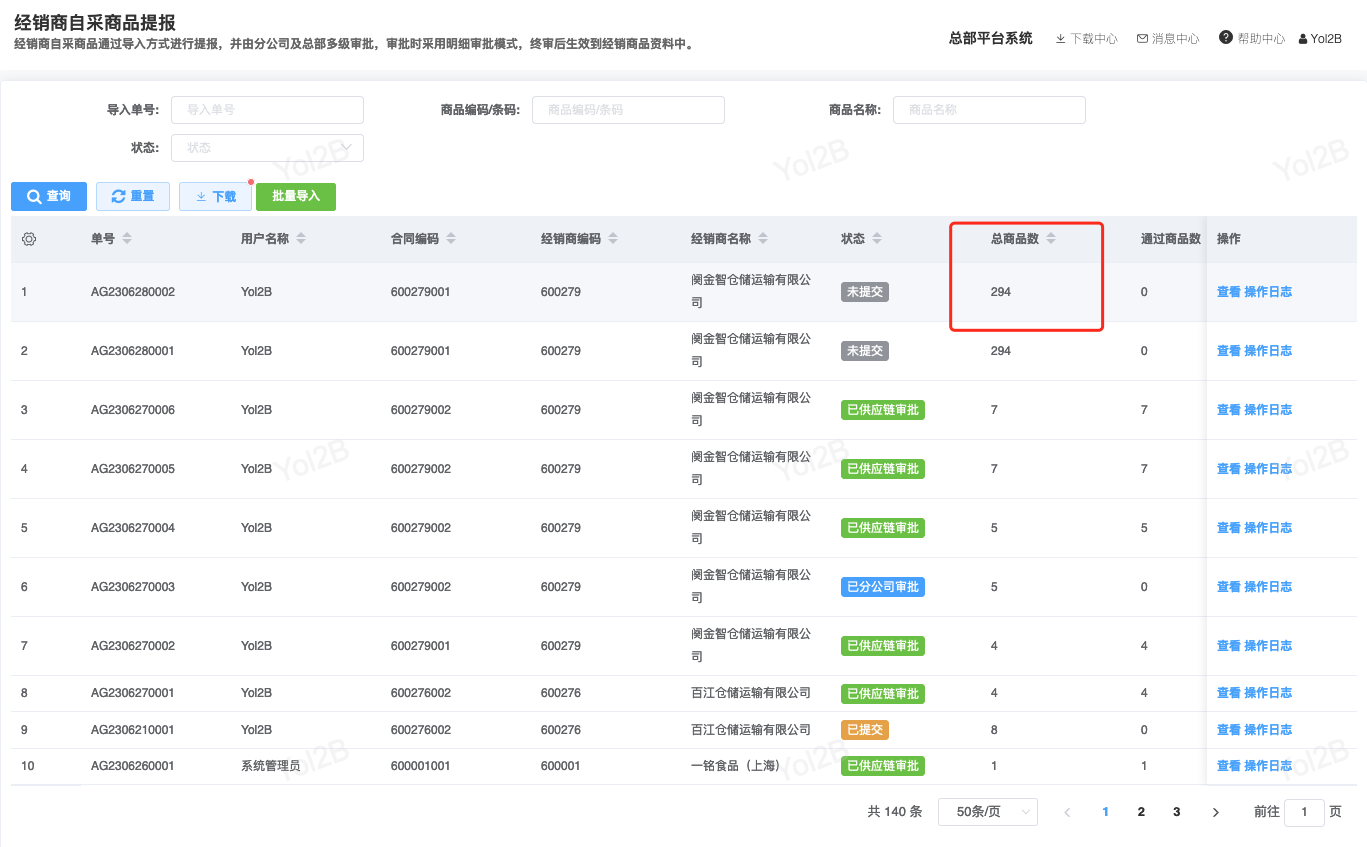1367x847 pixels.
Task: Click 总部平台系统 in the header
Action: [990, 38]
